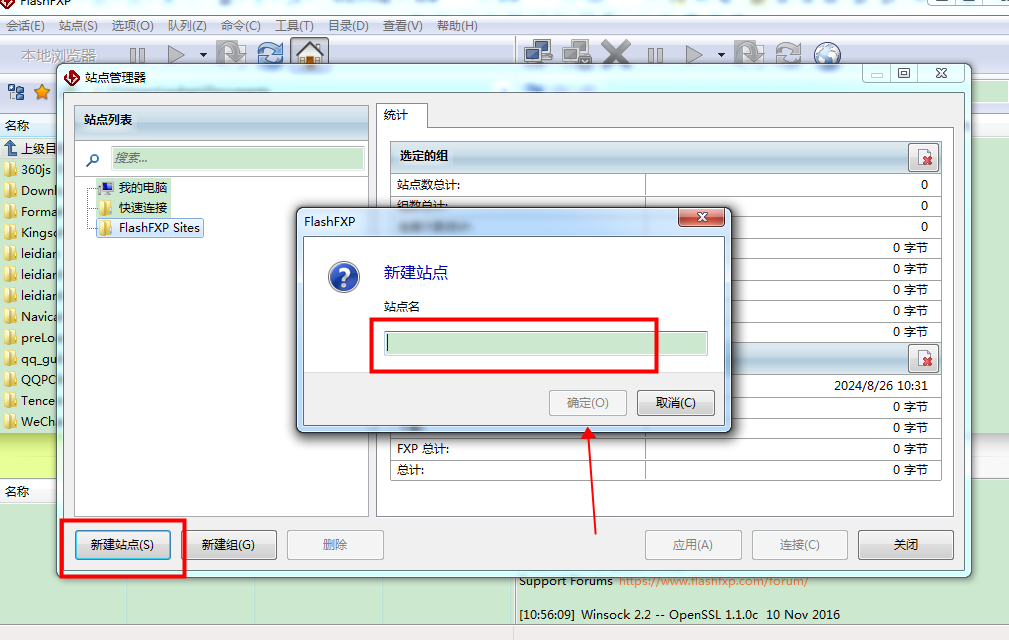Click the 站点名 text field
Viewport: 1009px width, 640px height.
pos(546,343)
